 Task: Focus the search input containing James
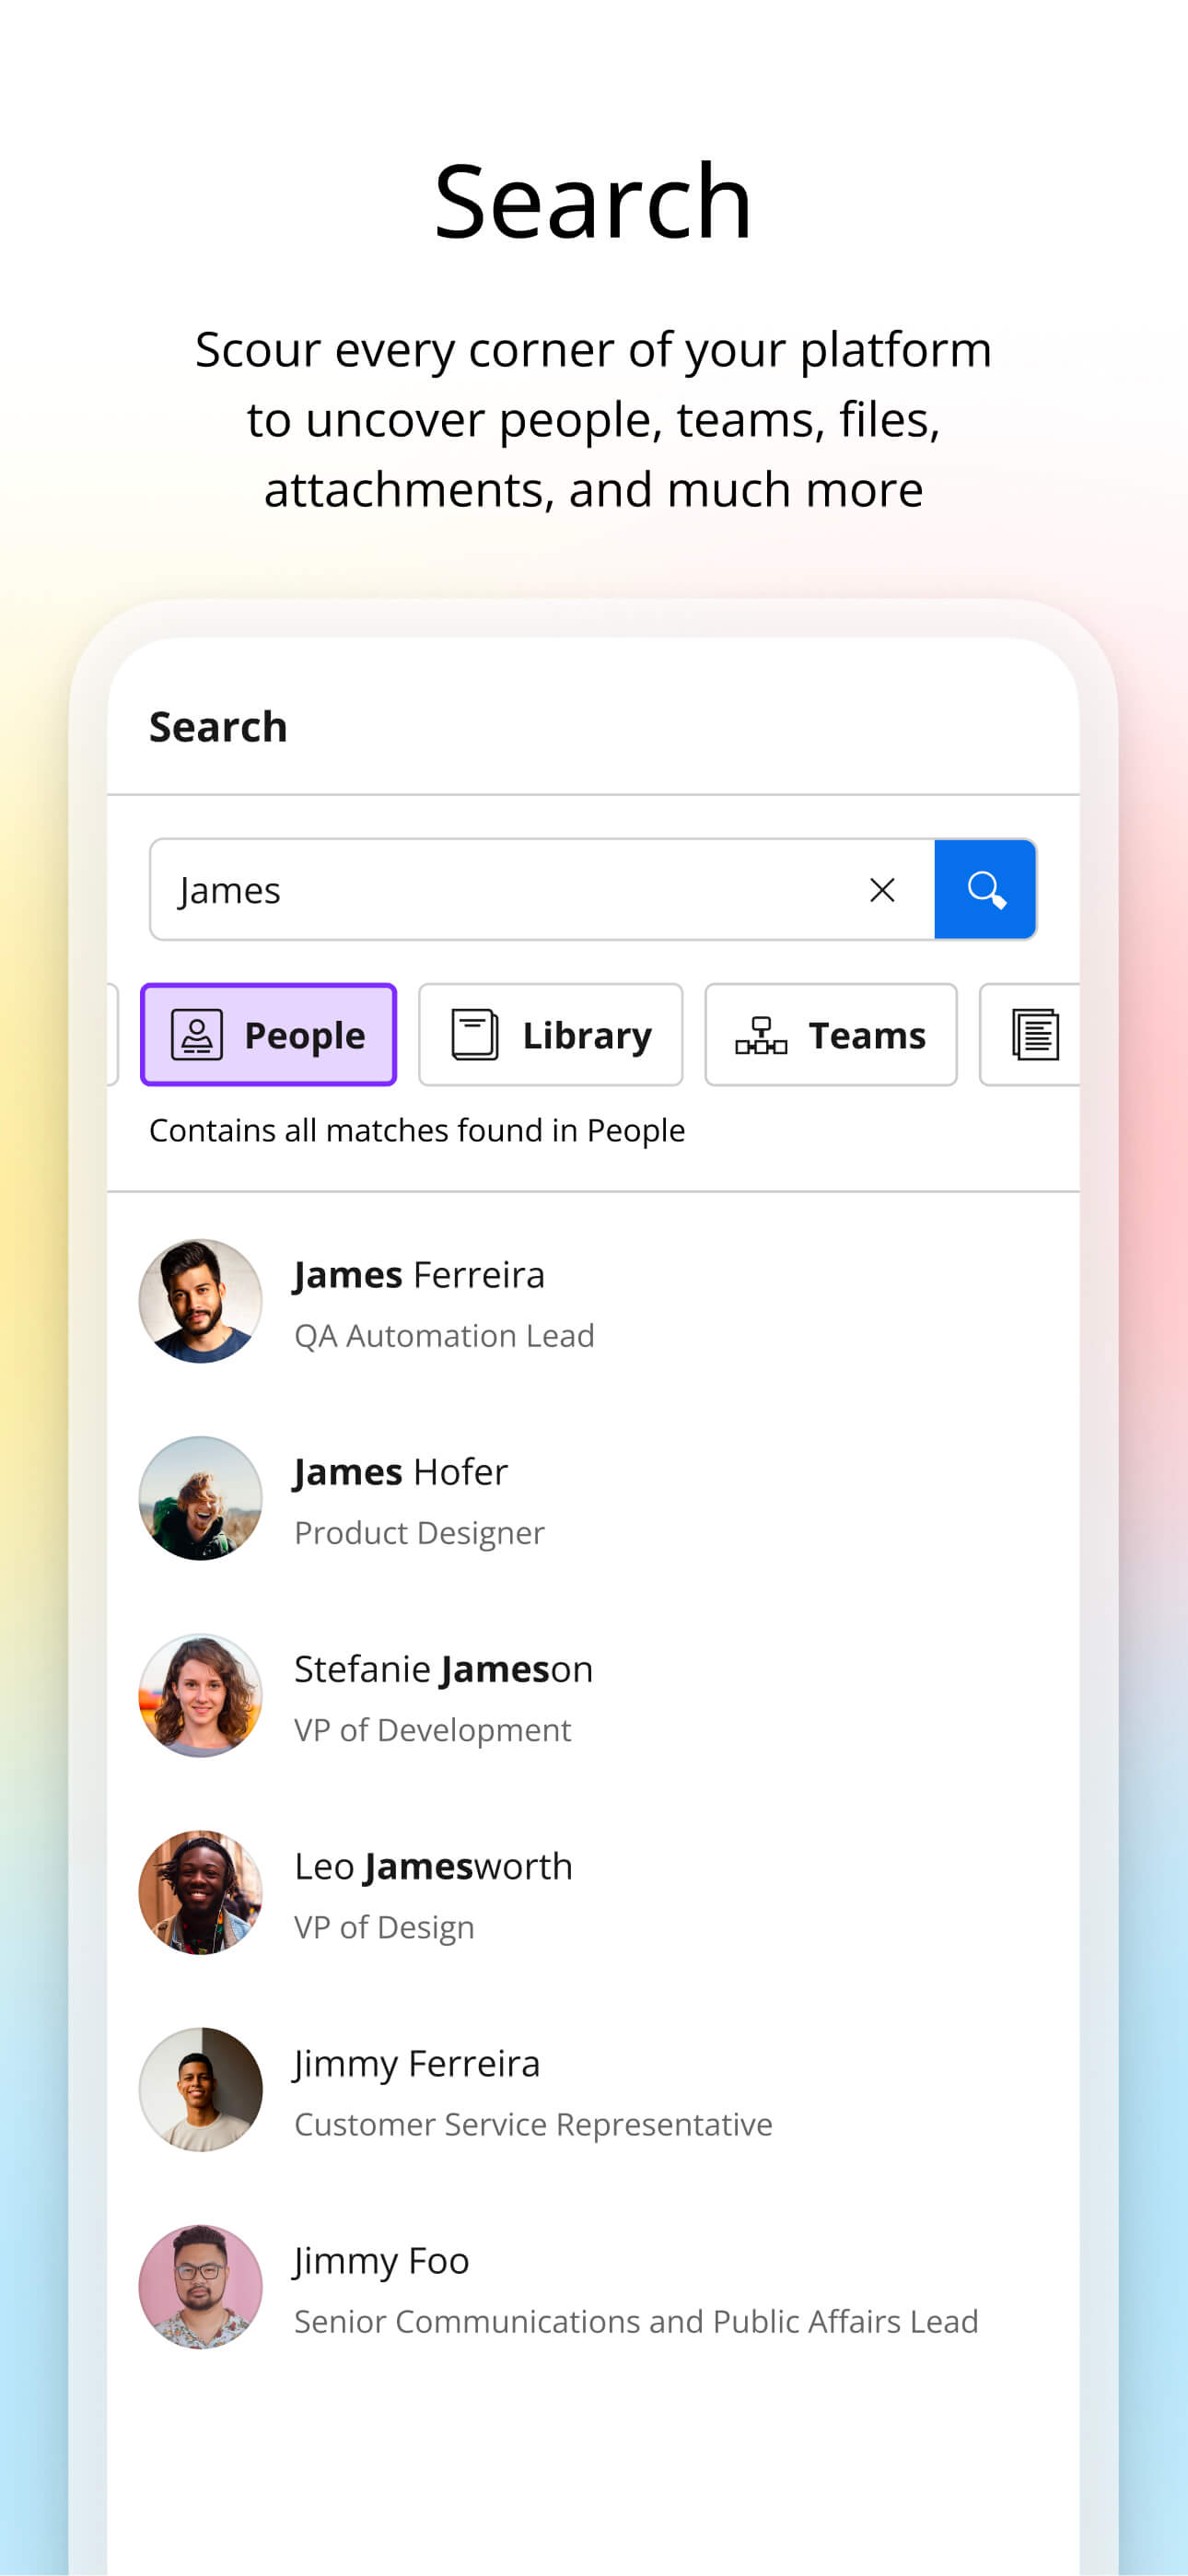[x=541, y=889]
